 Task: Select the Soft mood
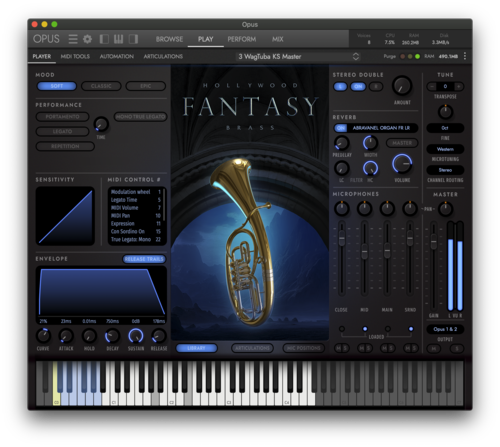pyautogui.click(x=57, y=86)
